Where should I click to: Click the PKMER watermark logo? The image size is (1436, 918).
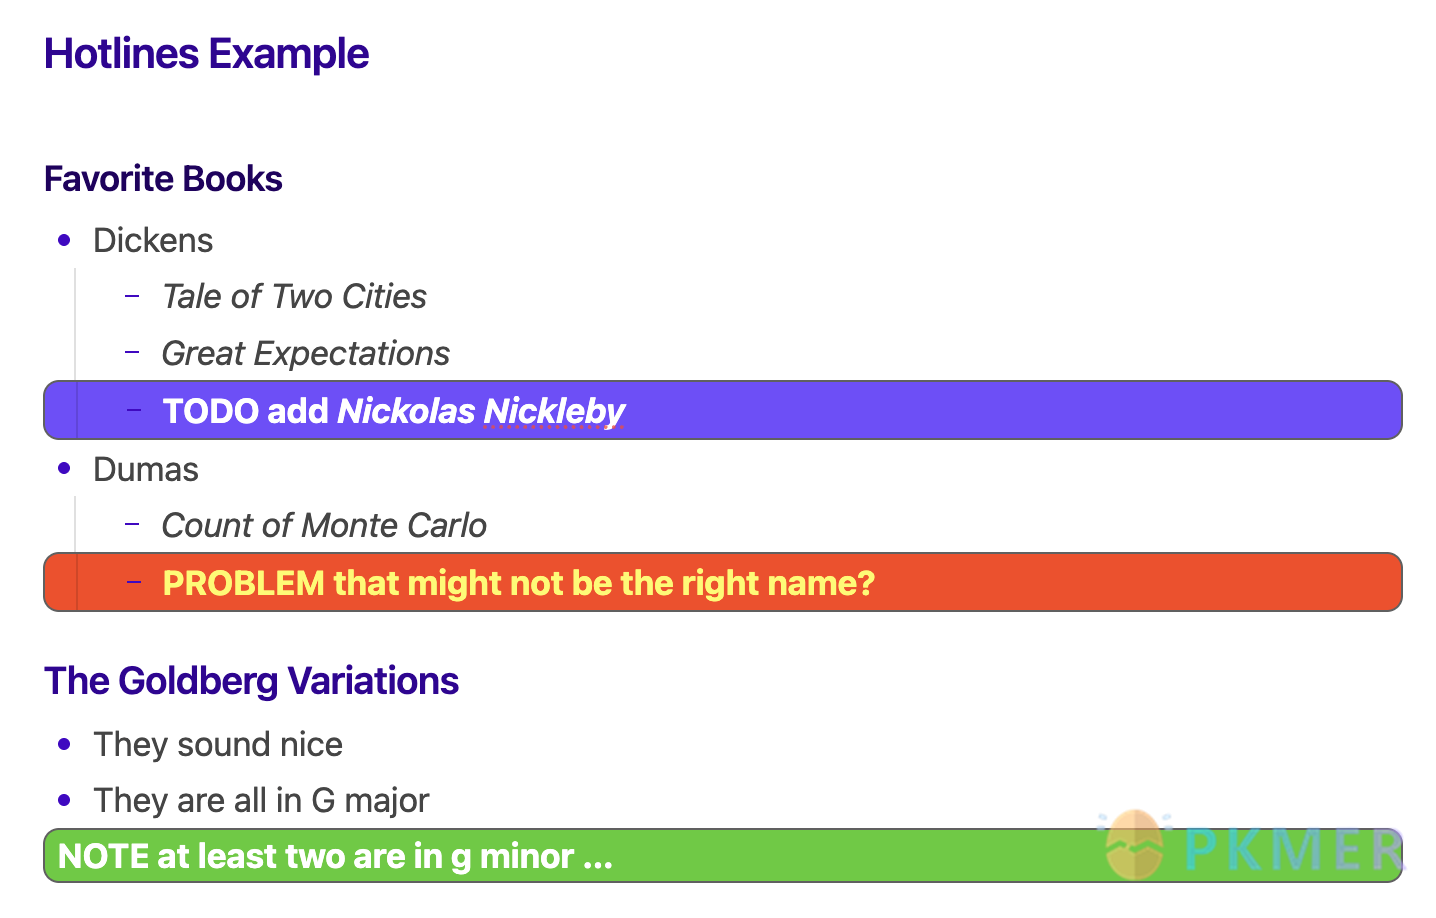pos(1252,846)
